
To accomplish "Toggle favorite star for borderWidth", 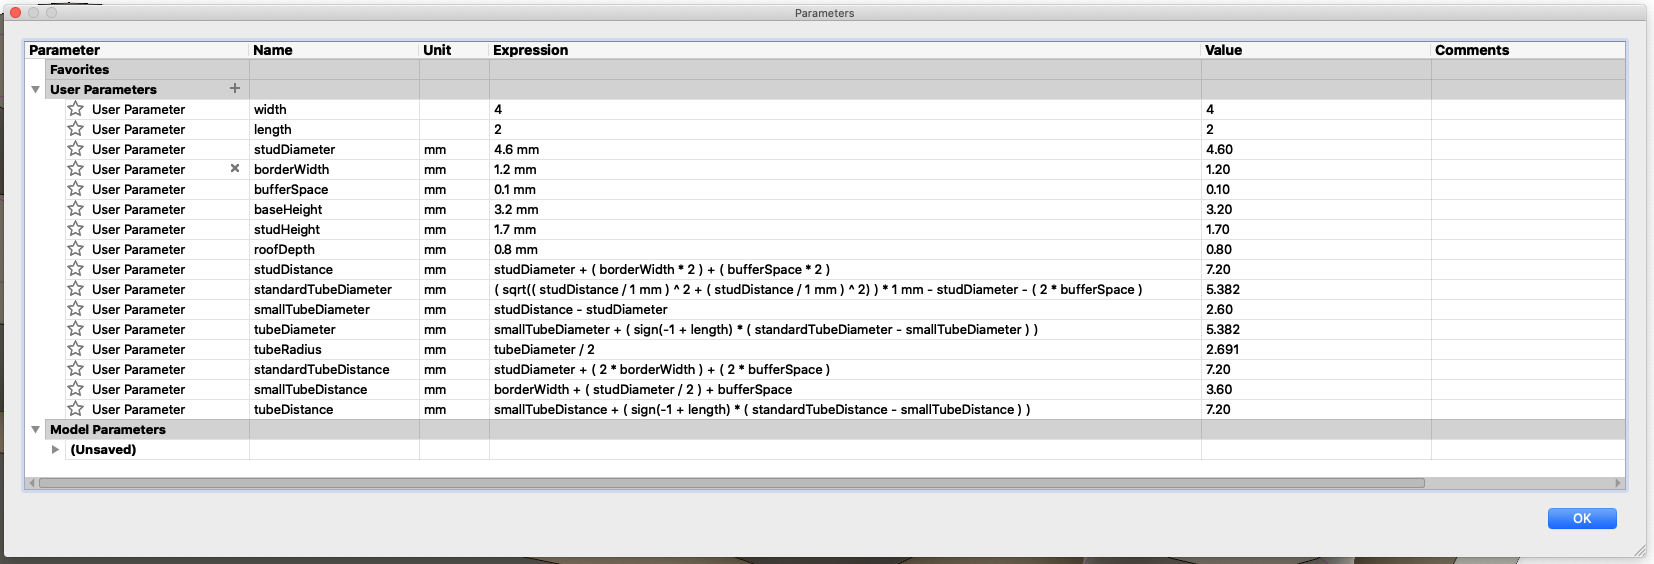I will point(76,169).
